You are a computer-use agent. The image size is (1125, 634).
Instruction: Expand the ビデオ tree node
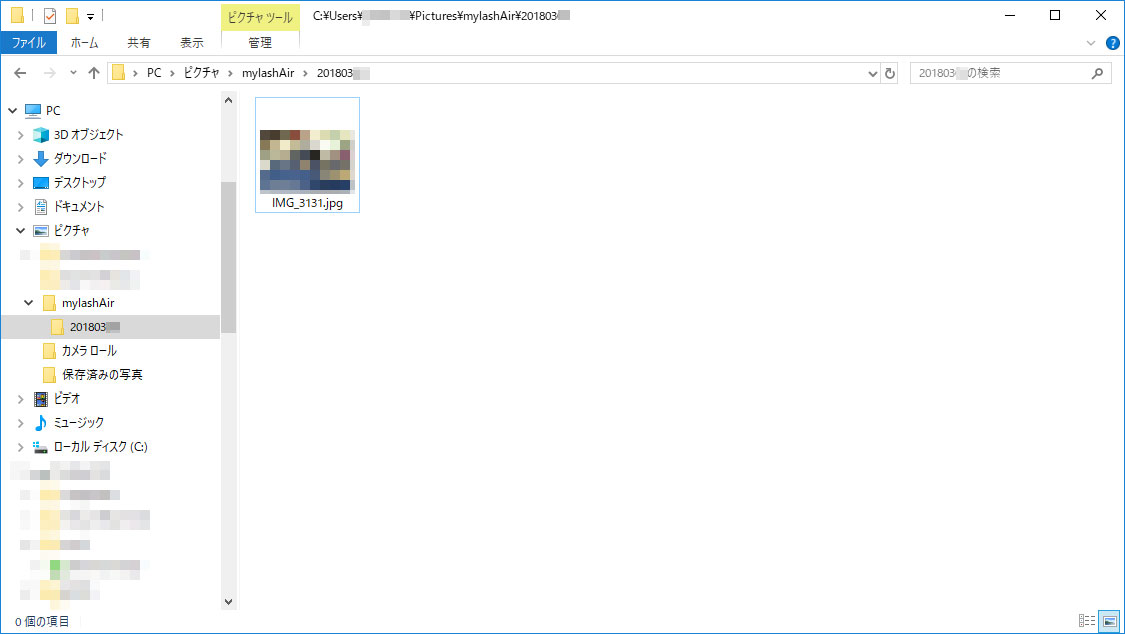(x=21, y=399)
